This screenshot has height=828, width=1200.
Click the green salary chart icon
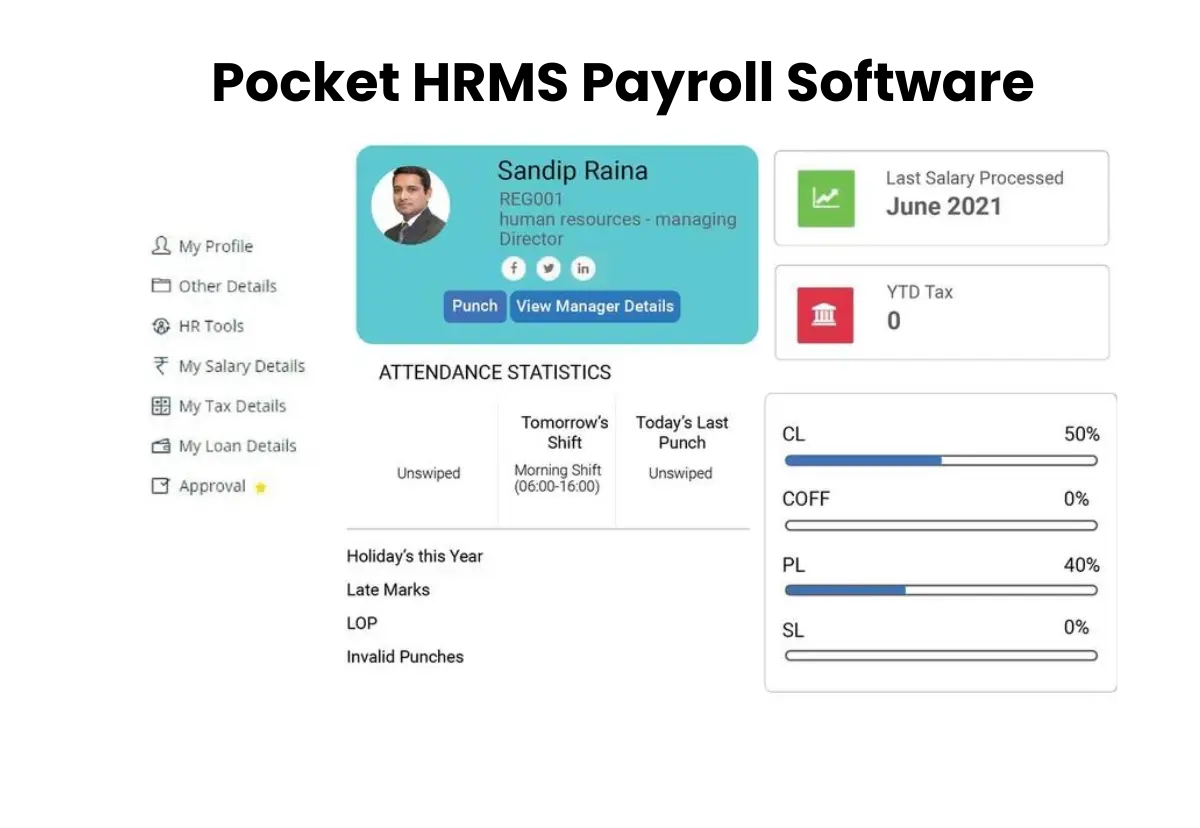pos(826,198)
